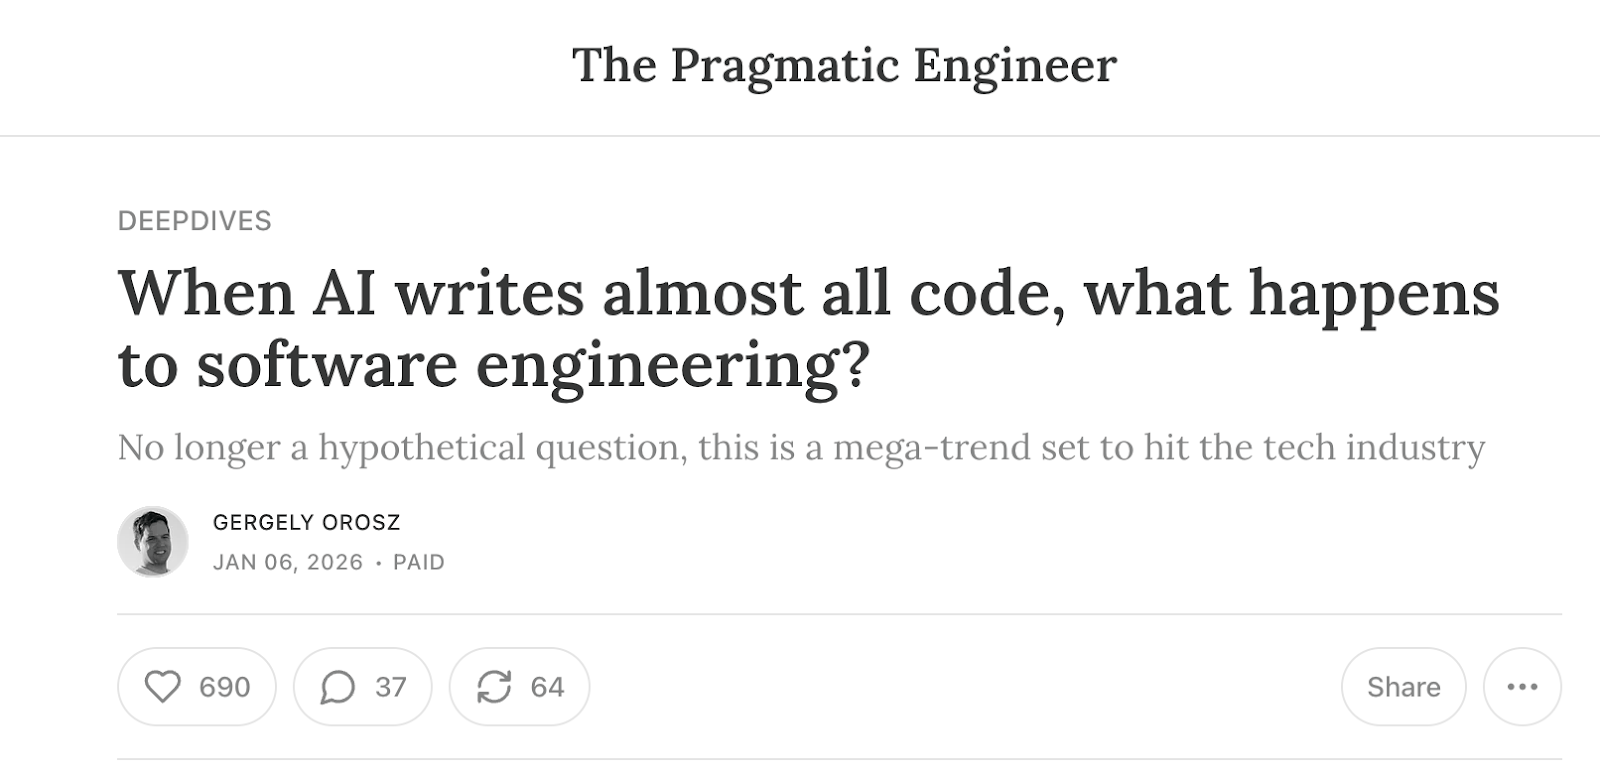This screenshot has height=774, width=1600.
Task: Click the PAID label beside the date
Action: pos(419,562)
